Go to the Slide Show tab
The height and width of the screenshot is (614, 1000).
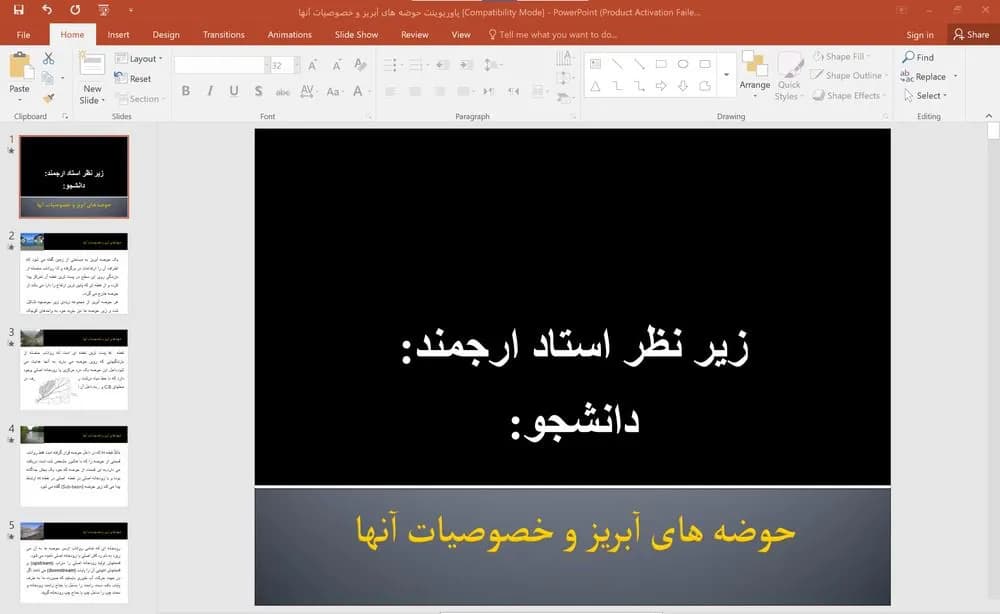pos(357,34)
